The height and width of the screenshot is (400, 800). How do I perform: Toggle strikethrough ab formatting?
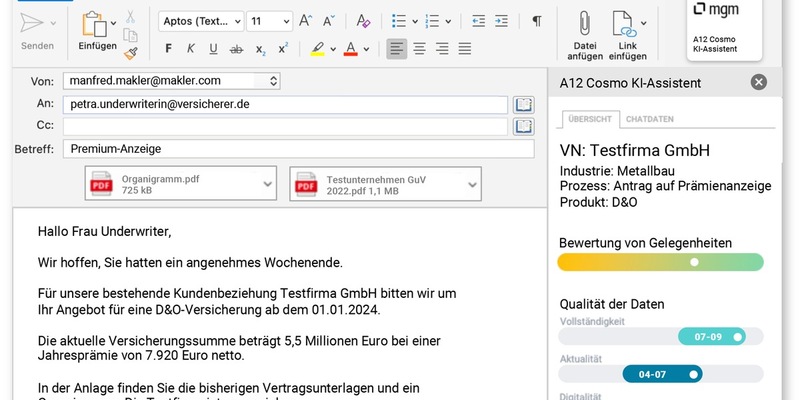236,49
